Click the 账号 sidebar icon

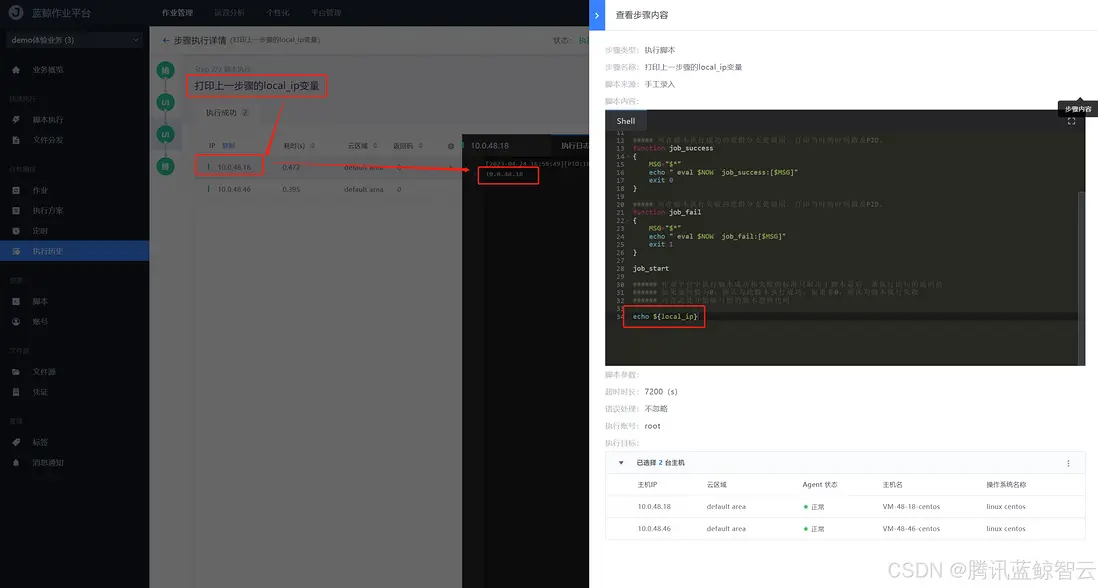(16, 322)
